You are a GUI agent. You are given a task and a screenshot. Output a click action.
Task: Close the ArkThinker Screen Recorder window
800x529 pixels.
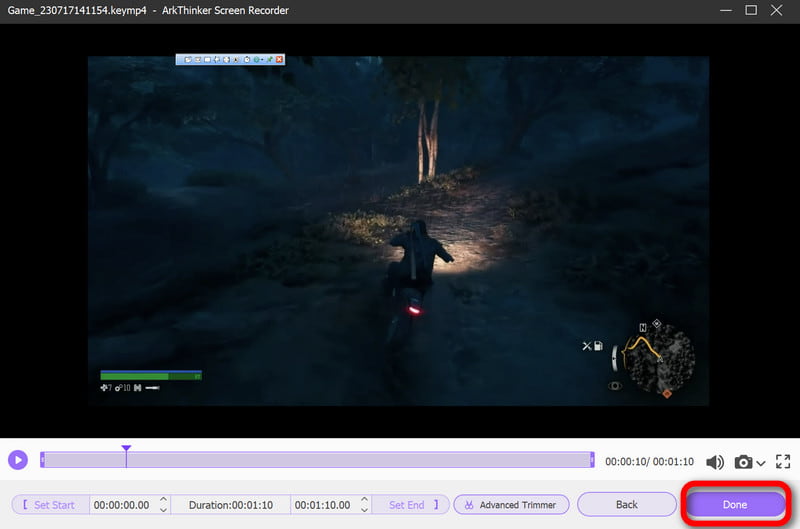coord(777,10)
